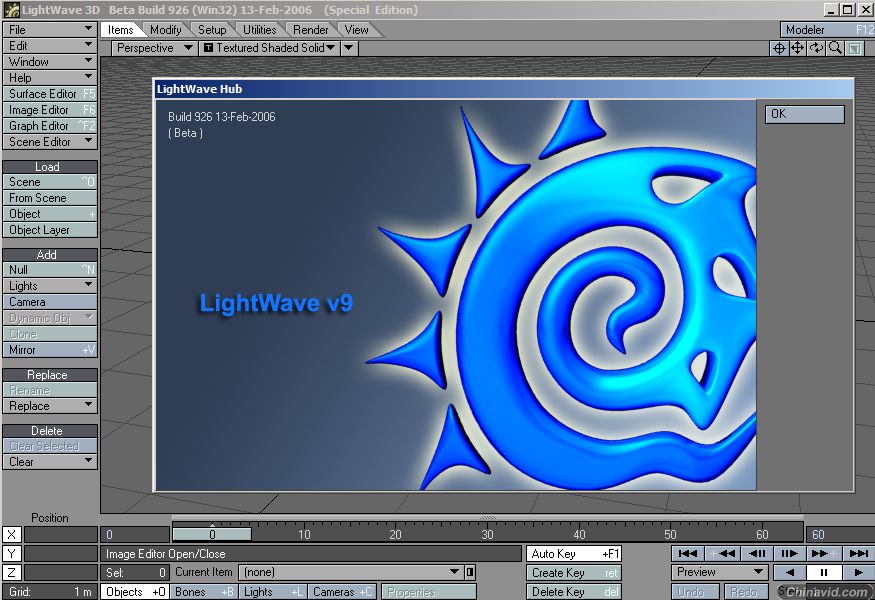Click the viewport maximize/minimize icon
875x600 pixels.
point(854,49)
